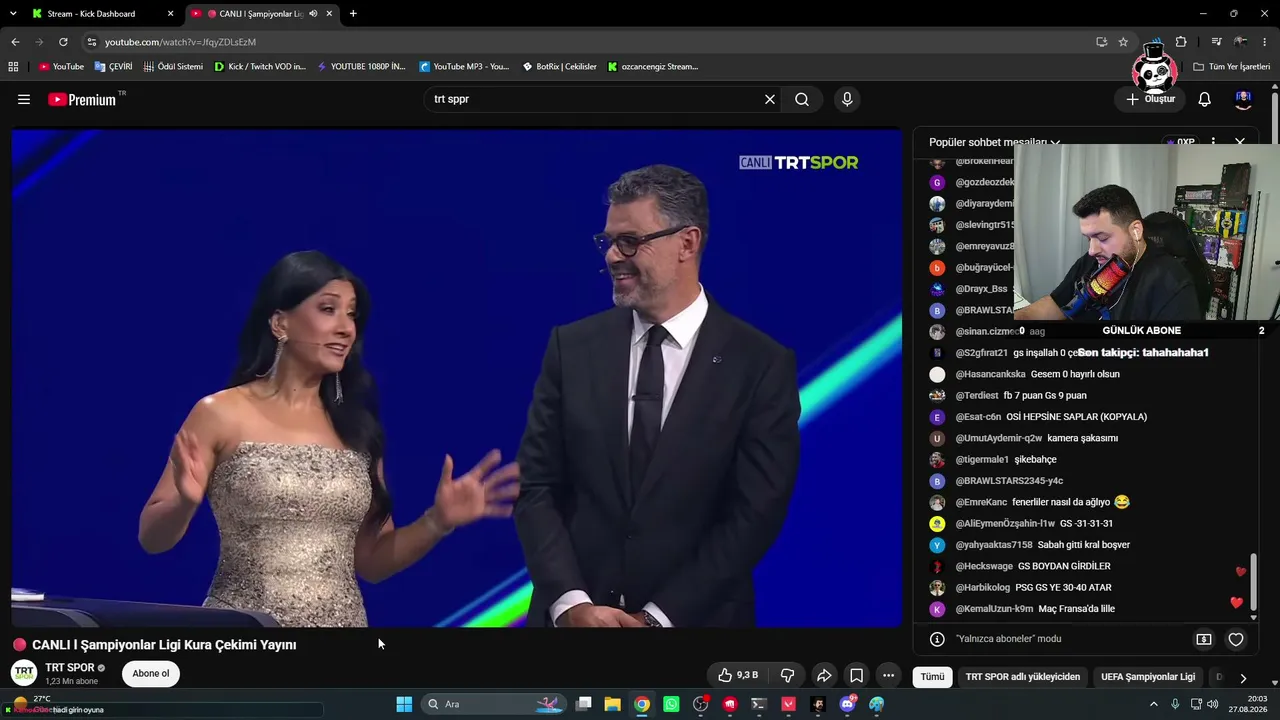This screenshot has width=1280, height=720.
Task: Open the YouTube account avatar menu
Action: pos(1244,99)
